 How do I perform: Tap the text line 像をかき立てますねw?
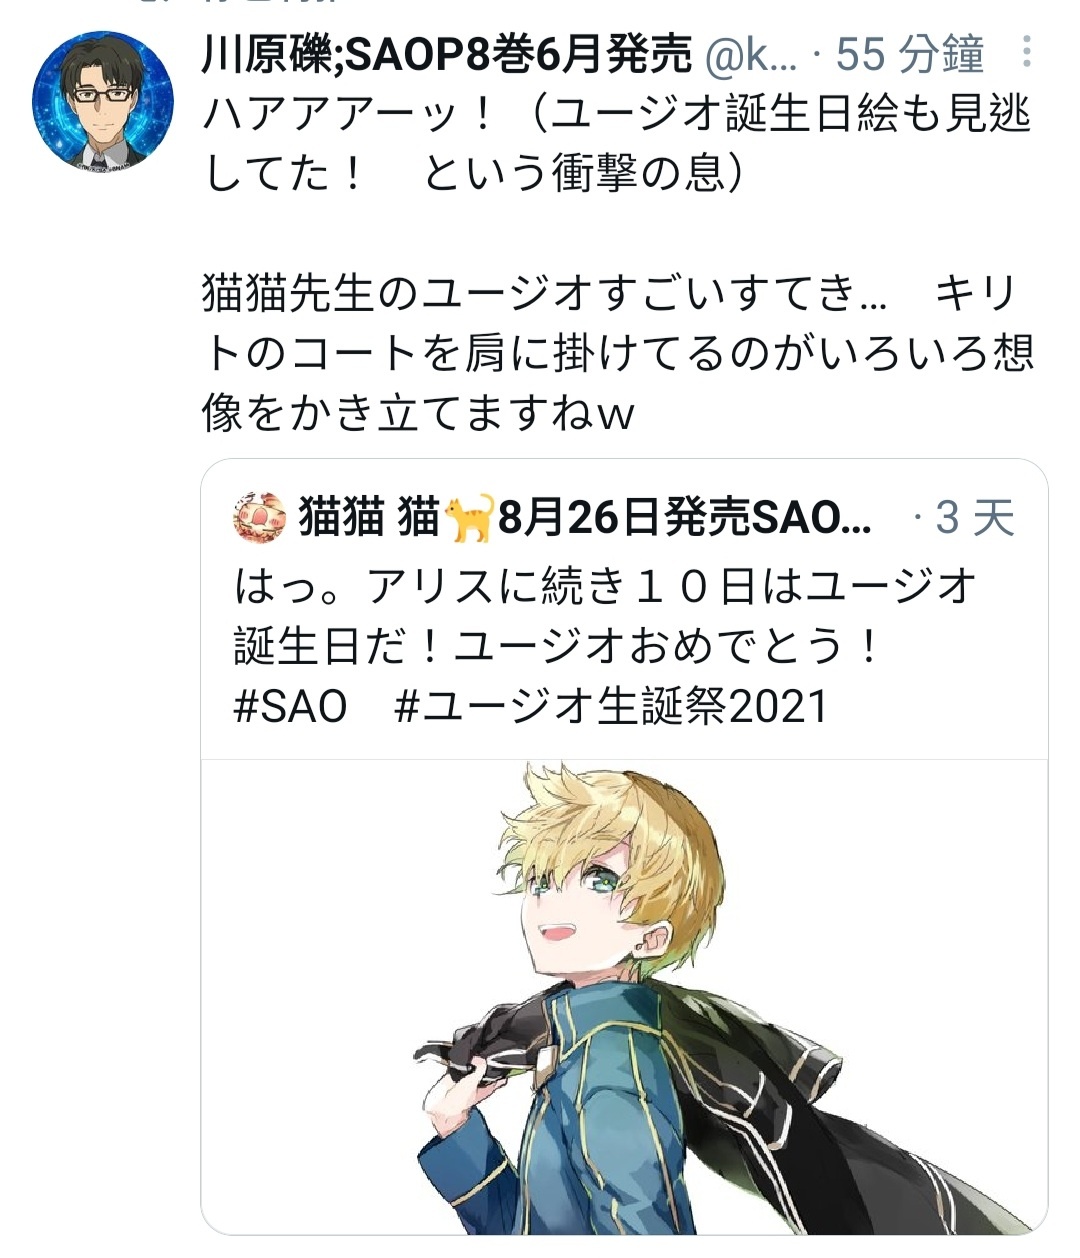point(419,411)
